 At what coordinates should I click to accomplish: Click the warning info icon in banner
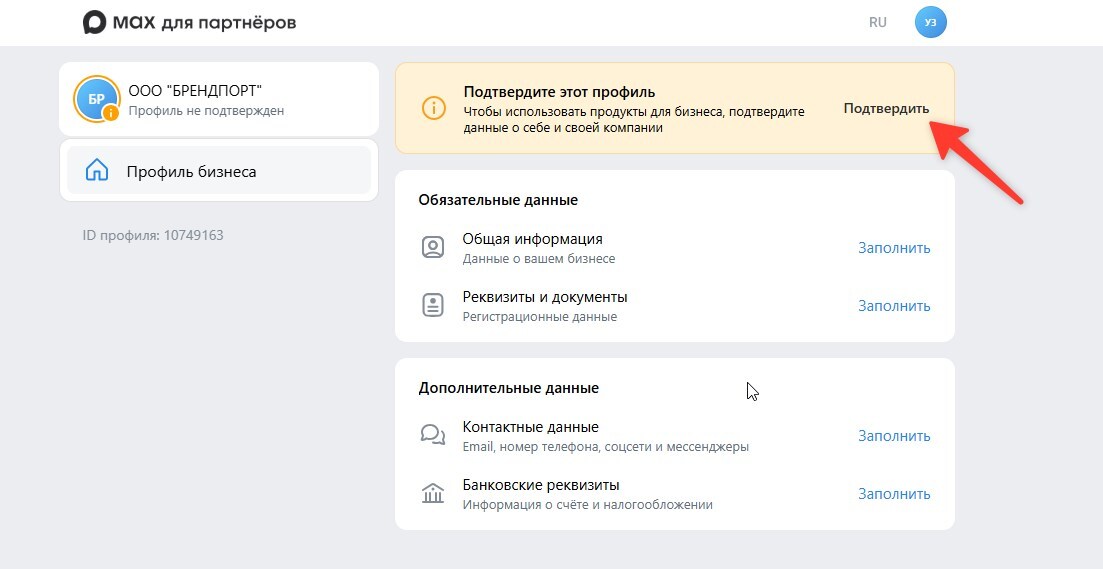tap(433, 108)
